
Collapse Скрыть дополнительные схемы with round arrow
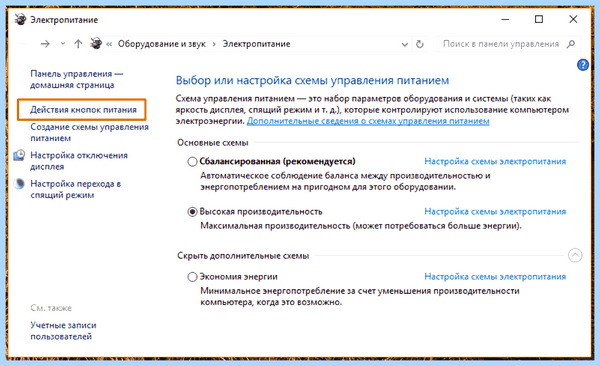click(x=575, y=255)
